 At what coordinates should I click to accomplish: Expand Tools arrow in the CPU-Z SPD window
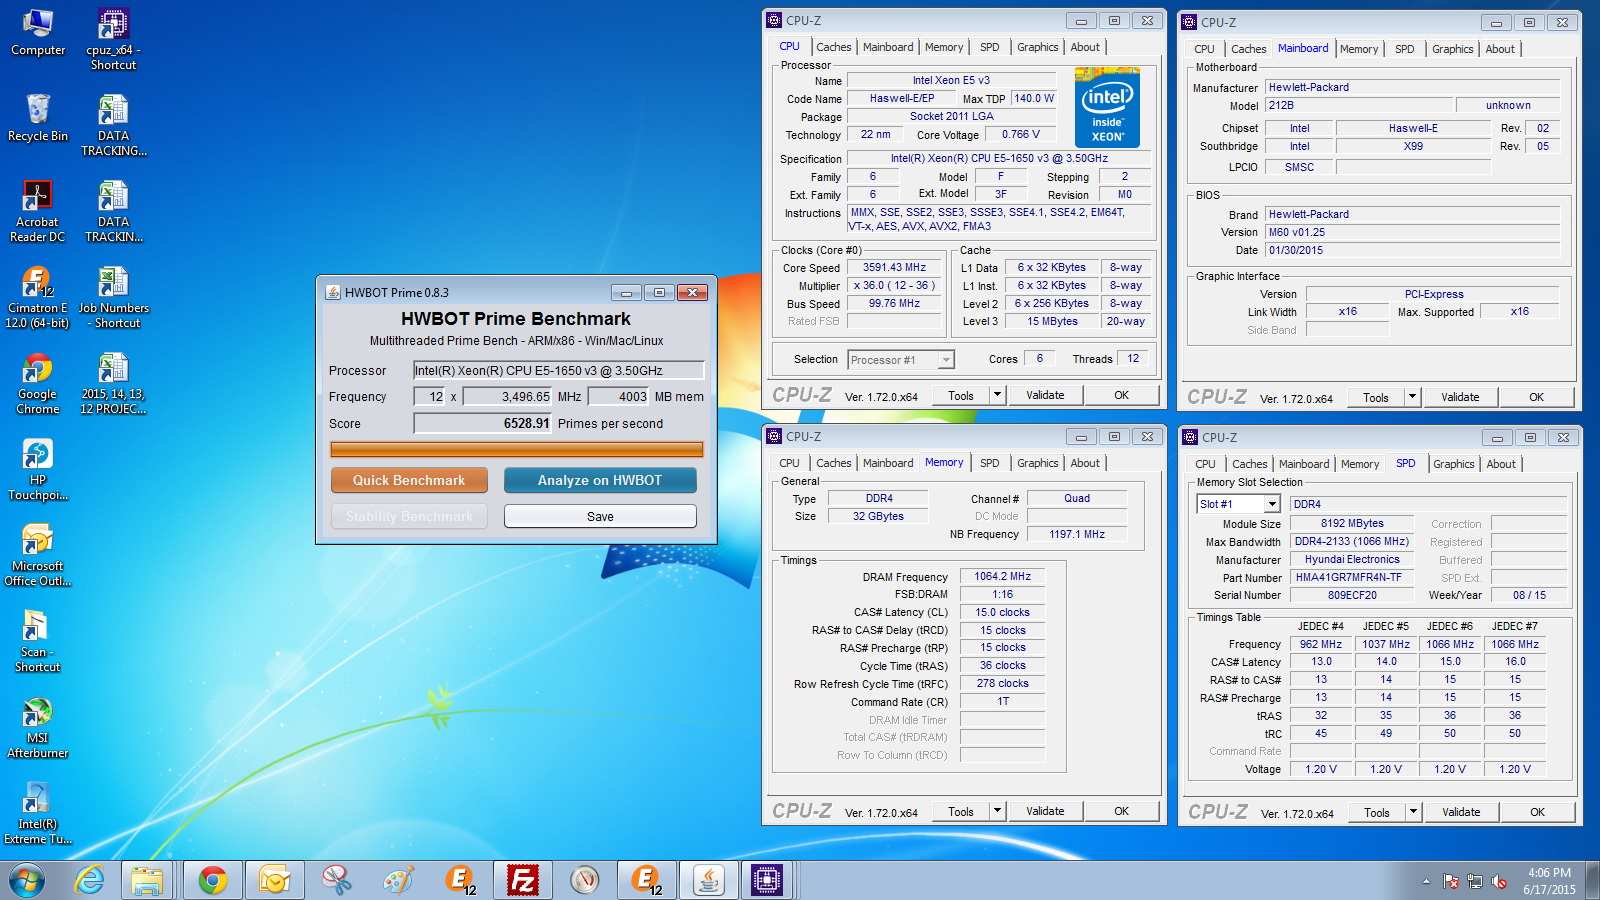pos(1413,812)
